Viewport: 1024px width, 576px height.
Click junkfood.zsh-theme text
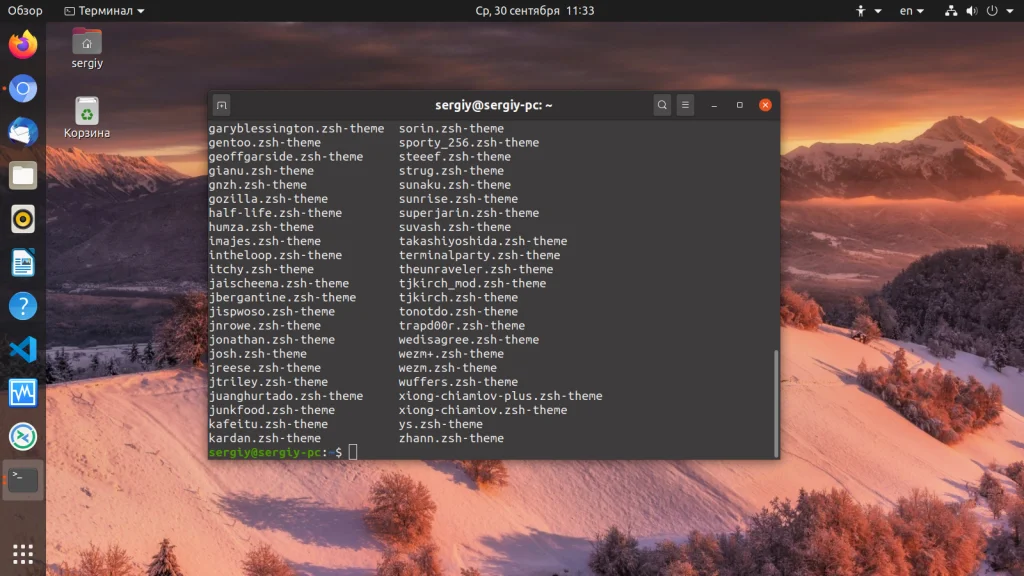(272, 410)
